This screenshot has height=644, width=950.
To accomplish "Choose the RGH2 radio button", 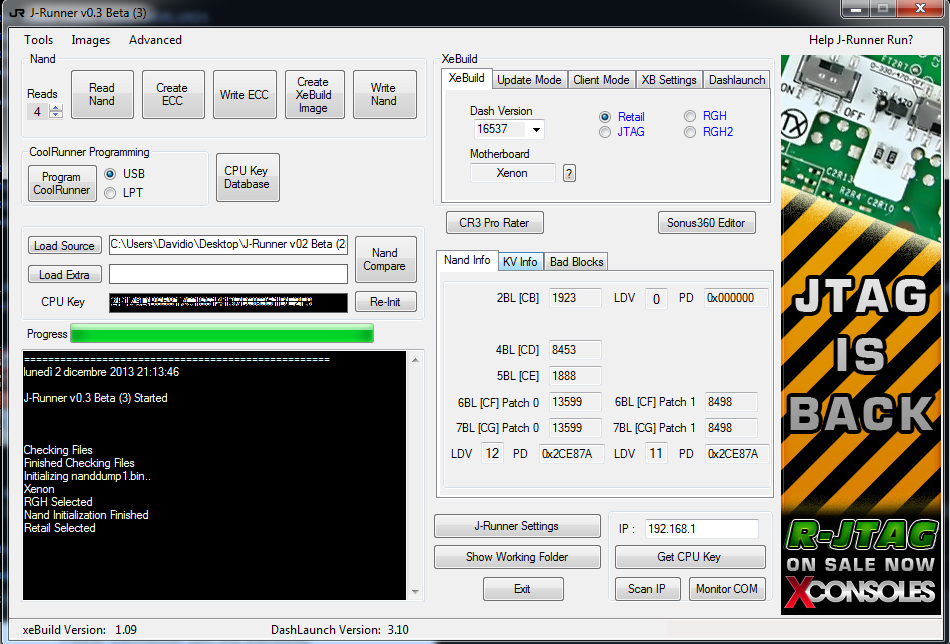I will (690, 132).
